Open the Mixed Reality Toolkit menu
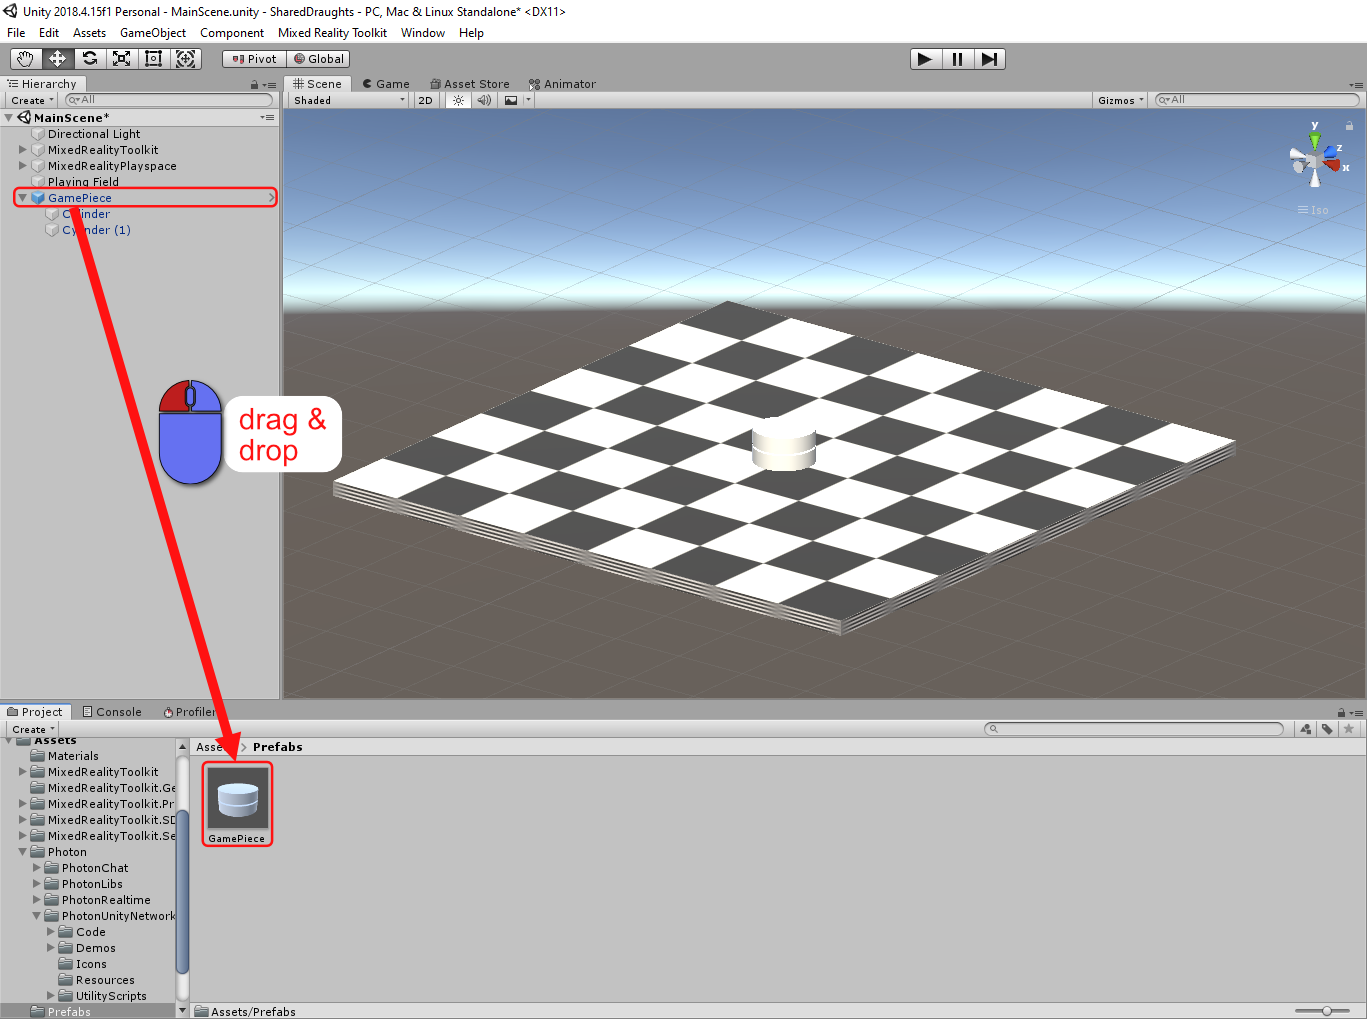 [x=332, y=33]
